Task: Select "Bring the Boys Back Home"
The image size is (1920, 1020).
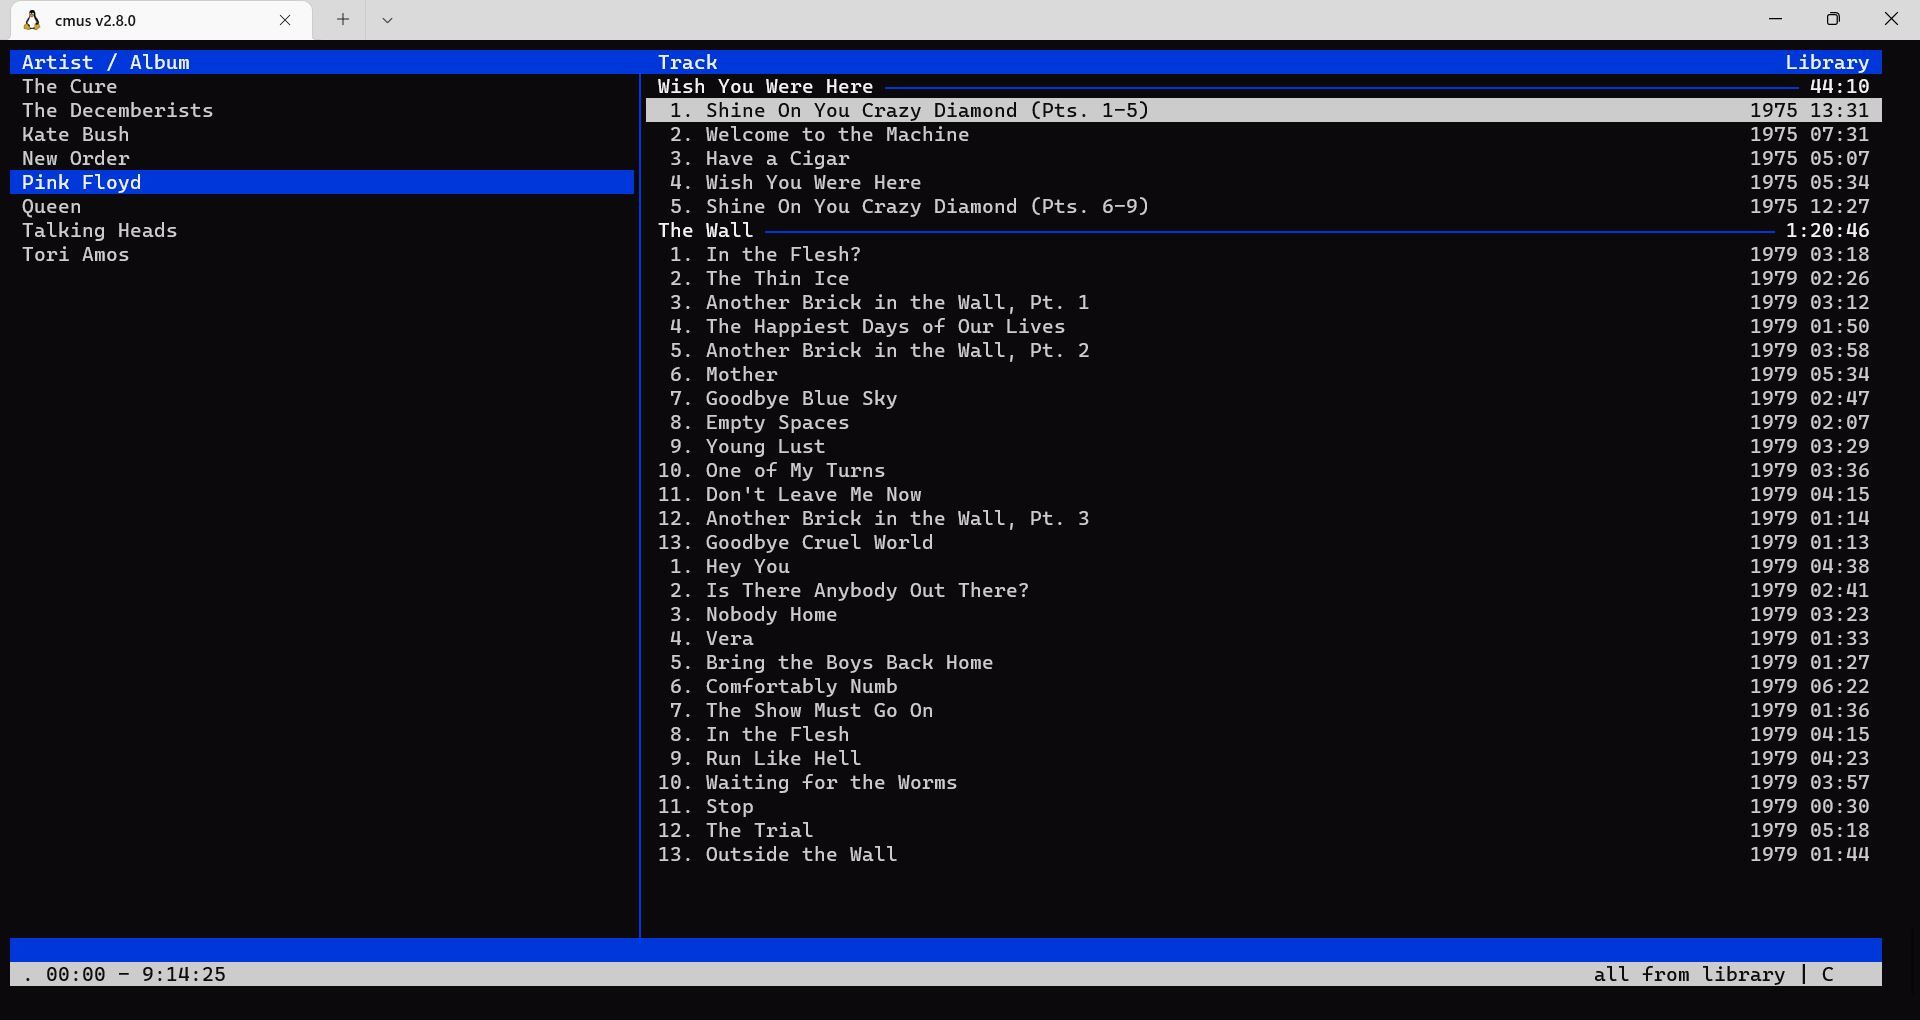Action: (1264, 662)
